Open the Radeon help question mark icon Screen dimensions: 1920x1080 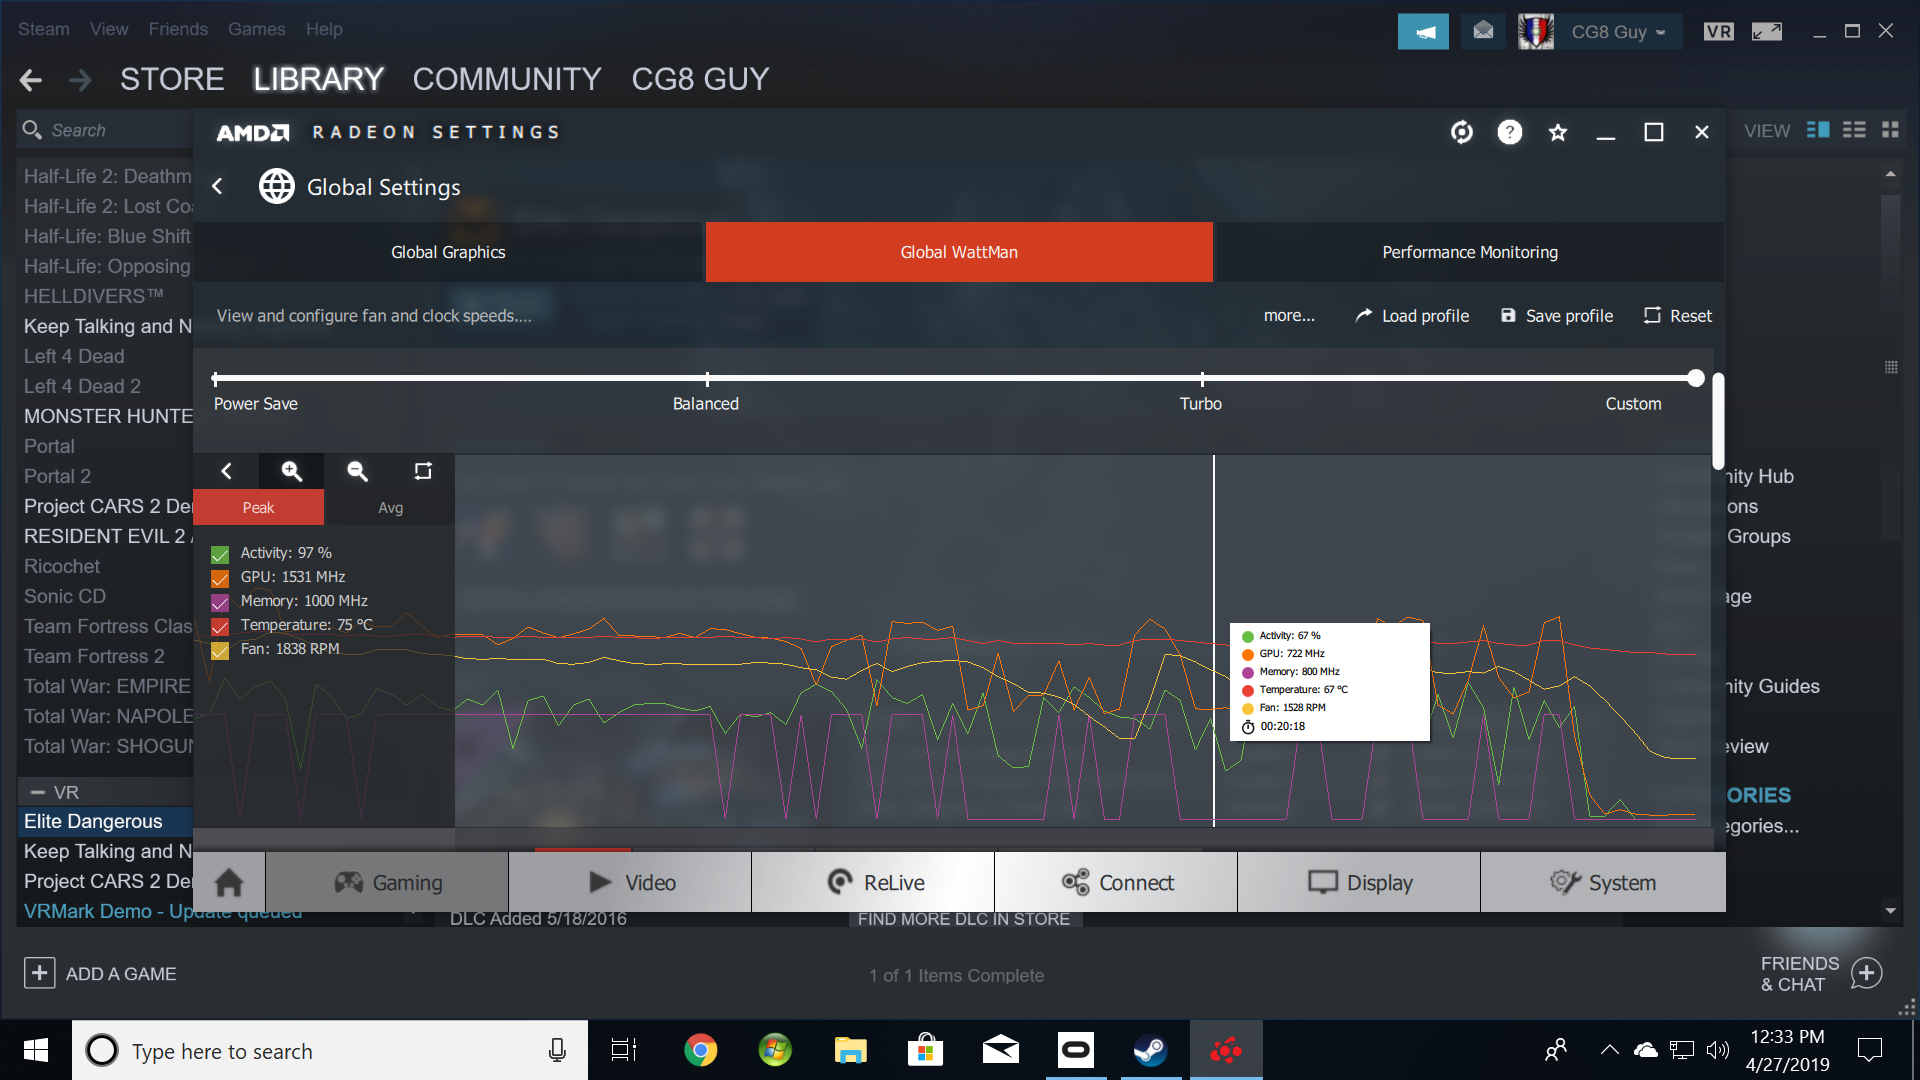click(1509, 132)
